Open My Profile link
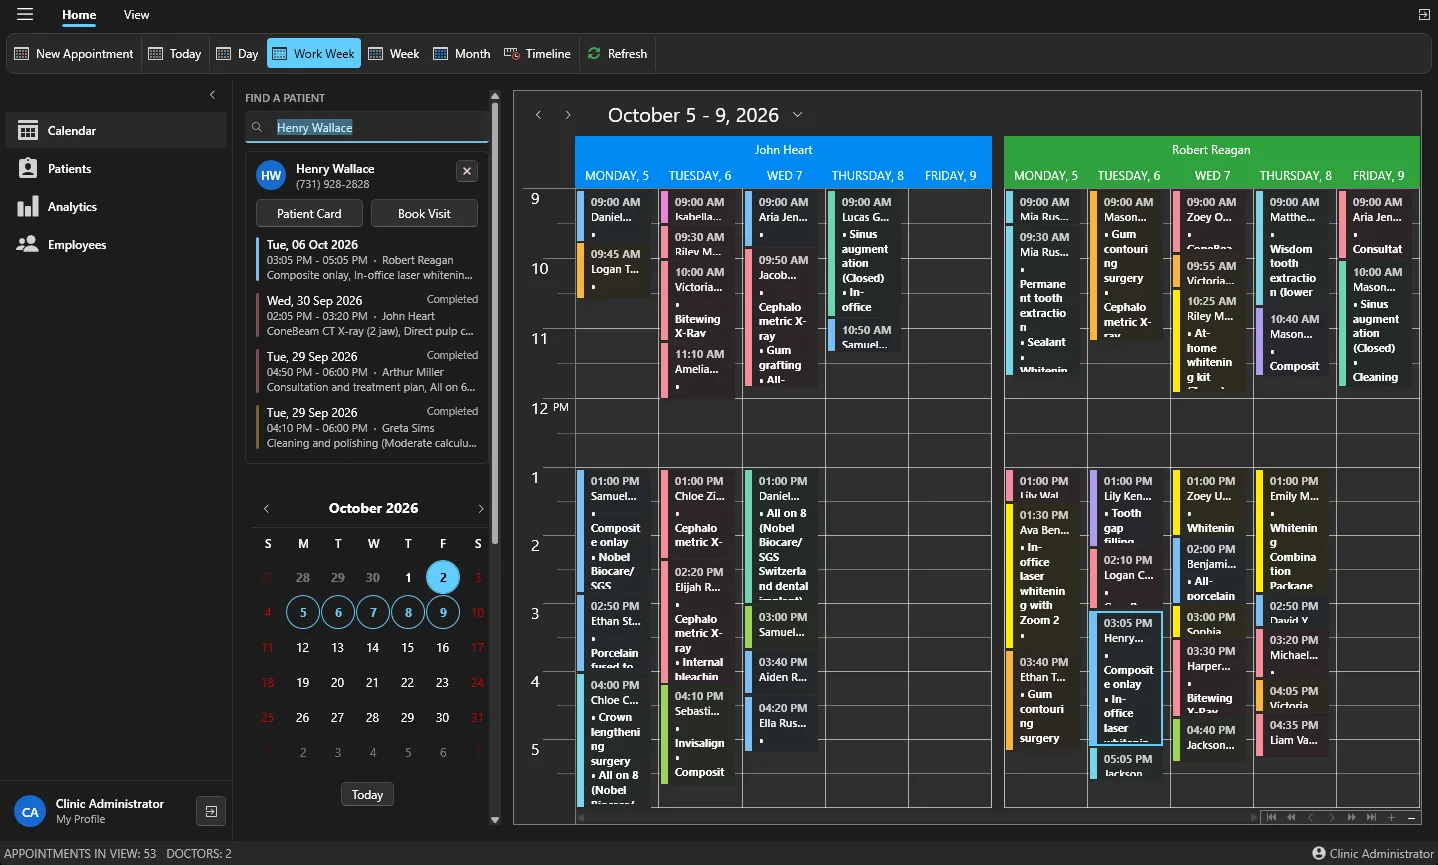This screenshot has height=865, width=1438. point(80,819)
